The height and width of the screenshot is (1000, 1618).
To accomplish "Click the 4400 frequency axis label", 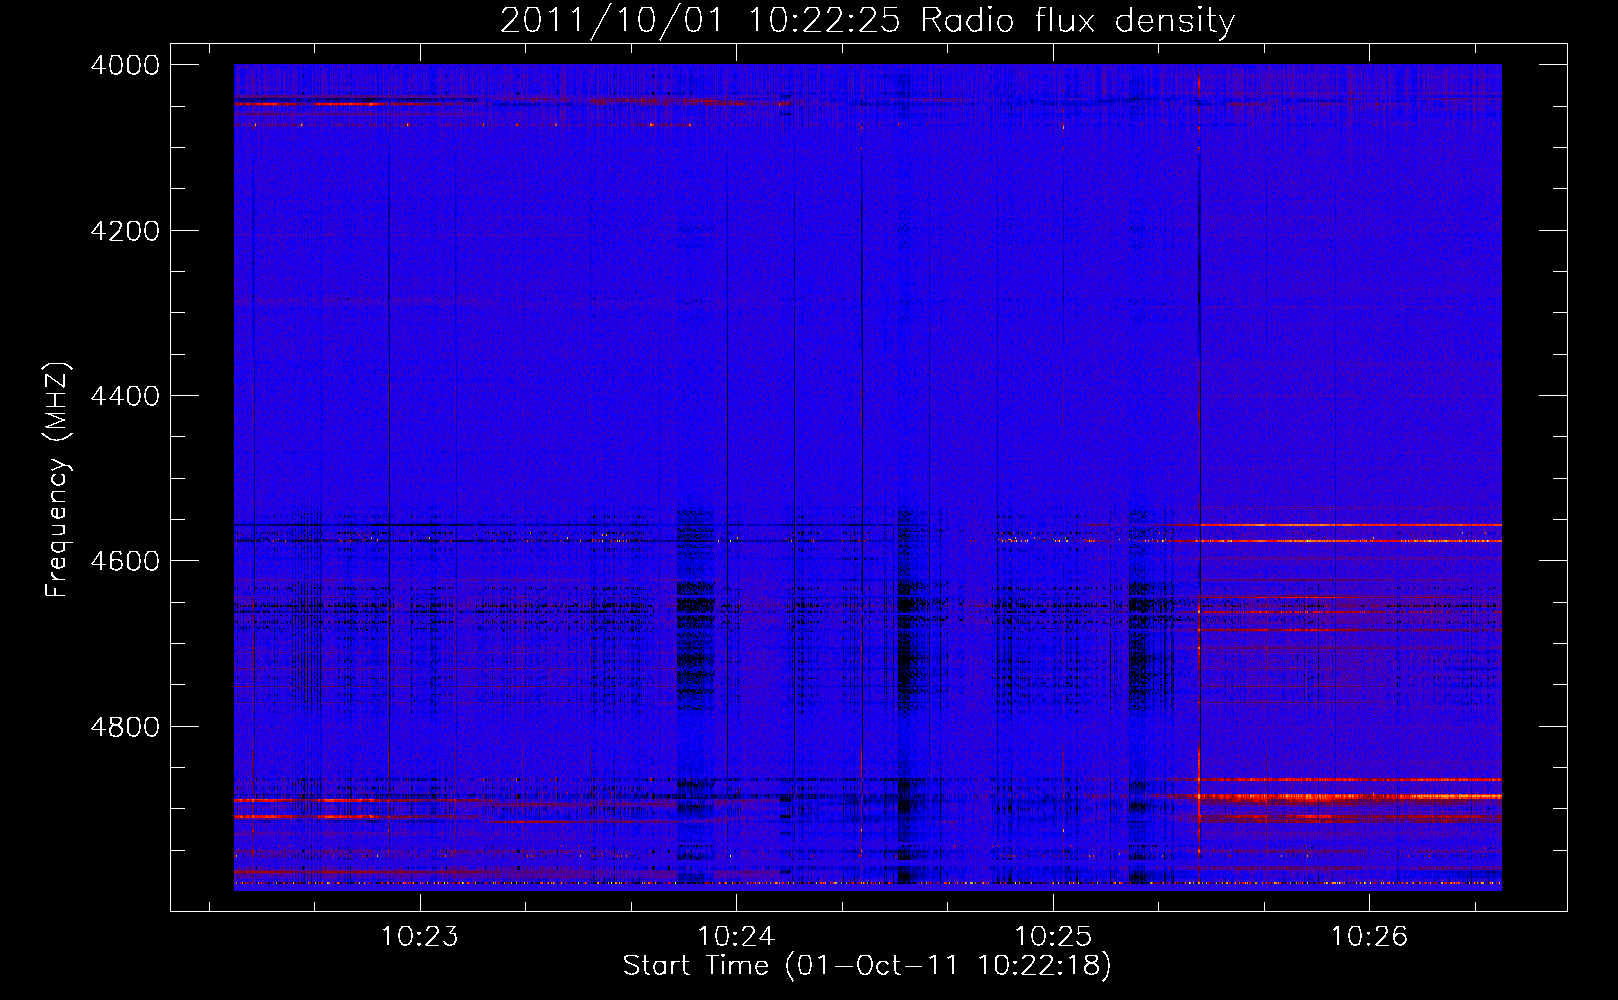I will click(x=125, y=396).
